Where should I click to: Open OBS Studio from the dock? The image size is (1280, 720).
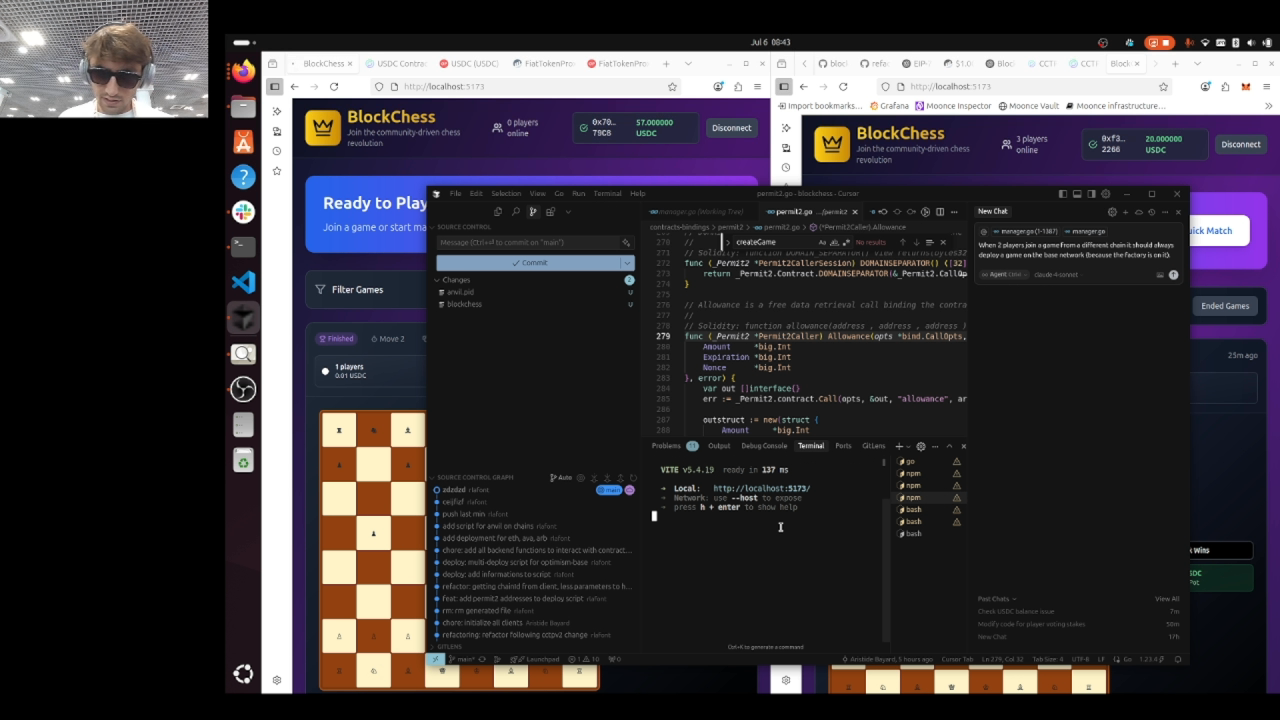click(x=243, y=389)
